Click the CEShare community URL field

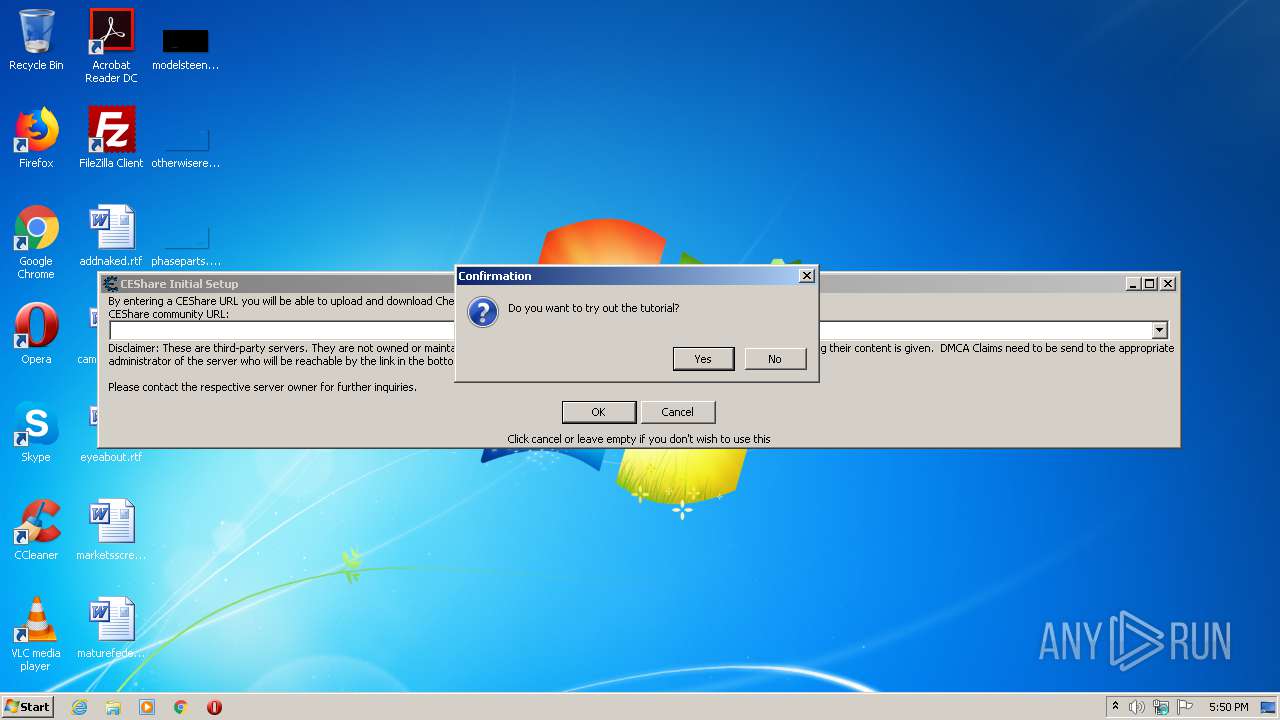point(639,330)
